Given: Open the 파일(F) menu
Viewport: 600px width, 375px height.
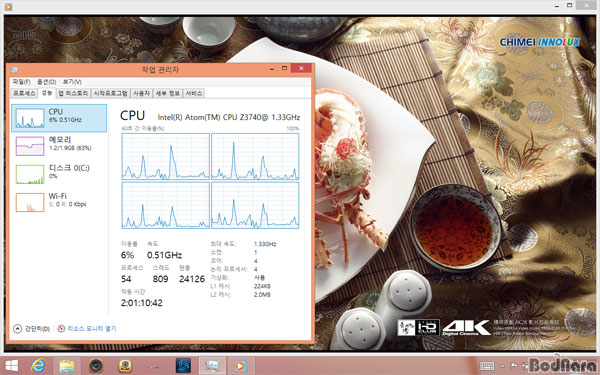Looking at the screenshot, I should click(x=21, y=82).
